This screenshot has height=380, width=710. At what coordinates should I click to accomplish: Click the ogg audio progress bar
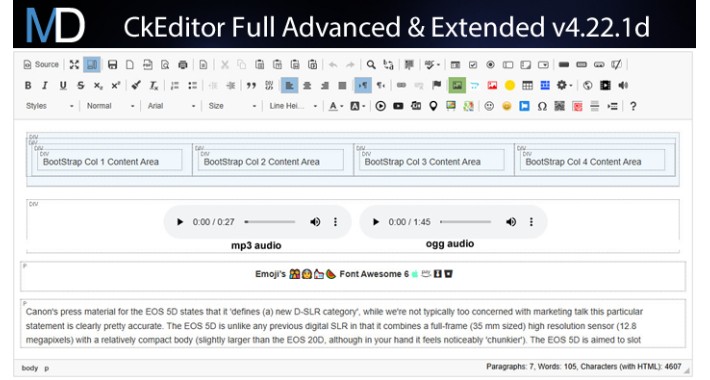click(465, 222)
